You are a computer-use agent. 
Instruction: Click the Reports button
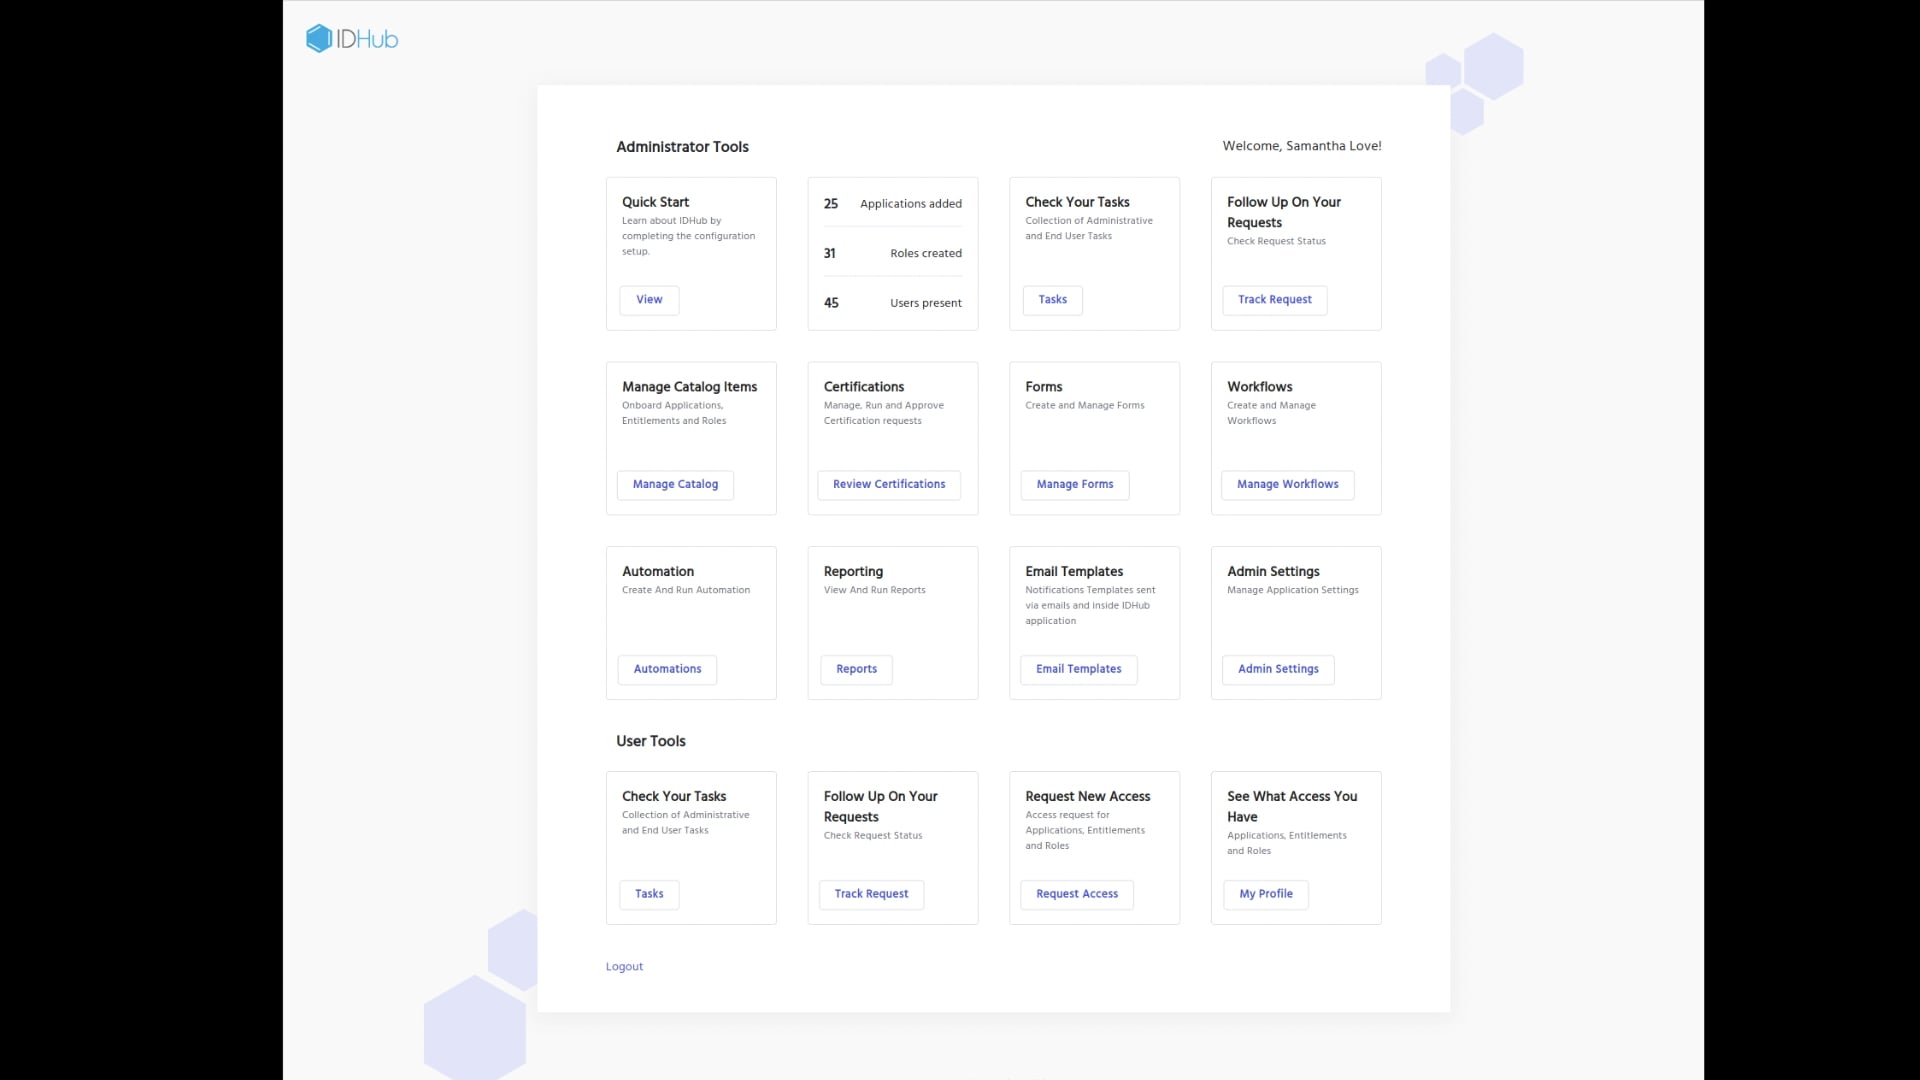coord(856,670)
